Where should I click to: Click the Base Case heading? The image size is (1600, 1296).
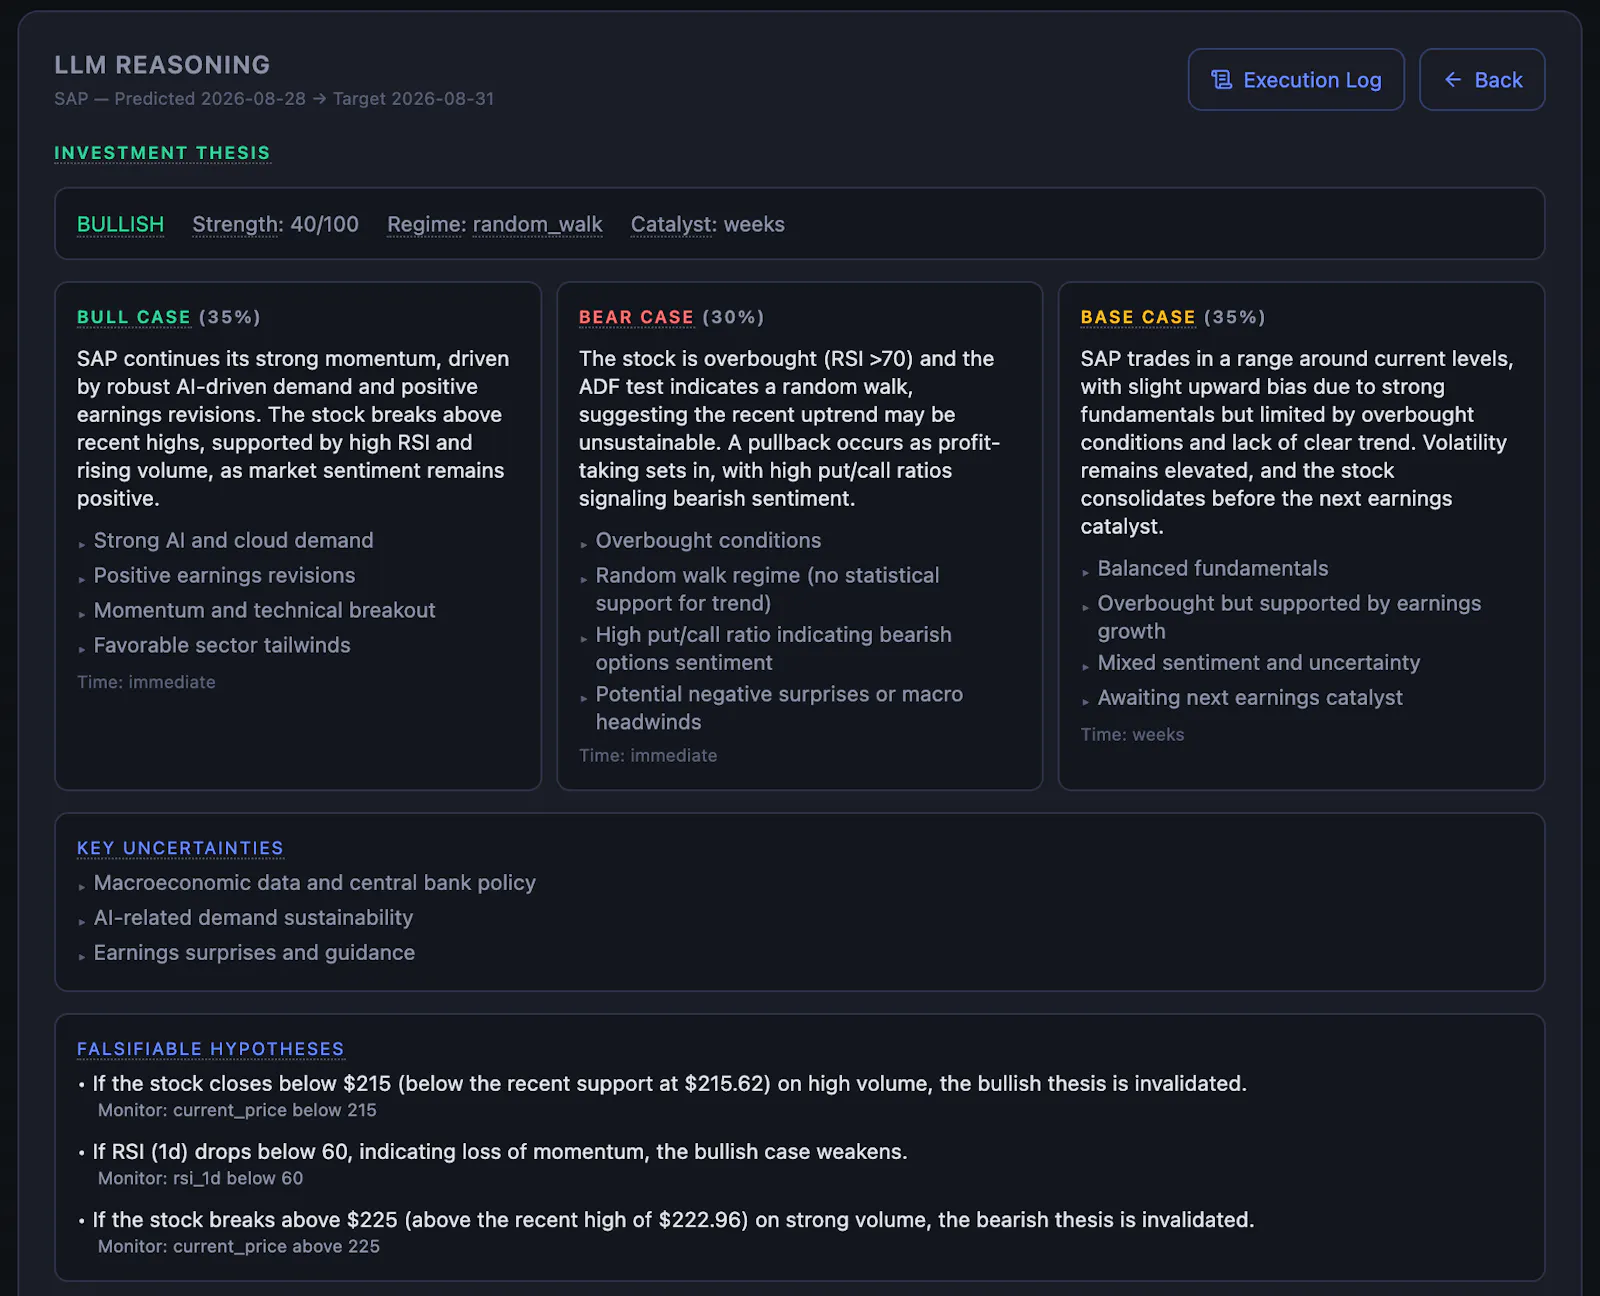tap(1138, 317)
